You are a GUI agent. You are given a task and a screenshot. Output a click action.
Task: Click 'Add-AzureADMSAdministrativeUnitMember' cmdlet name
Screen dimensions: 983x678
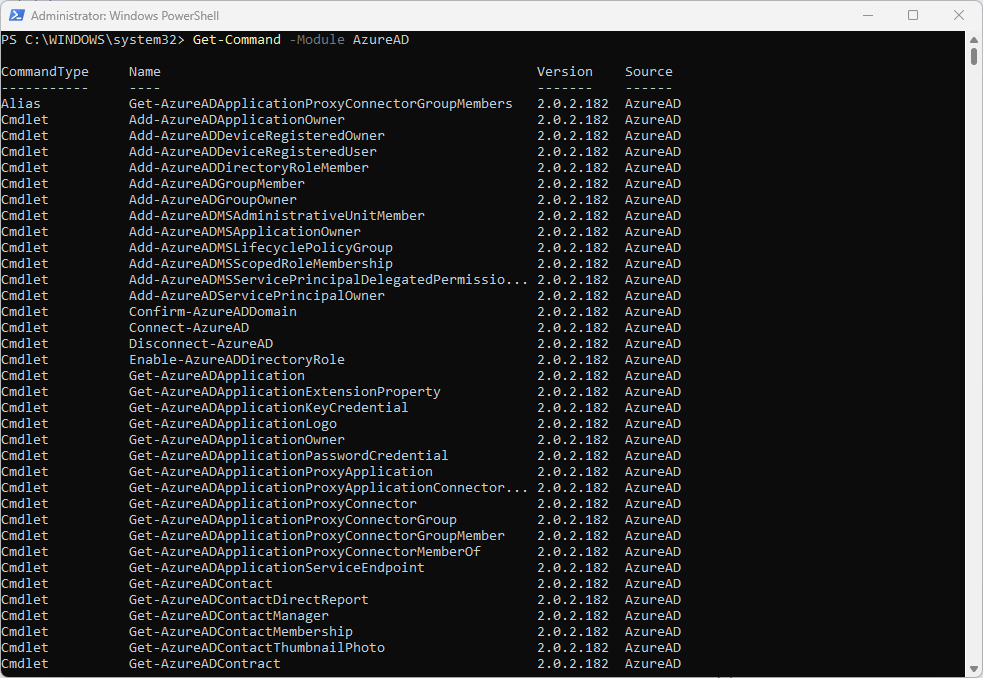click(276, 216)
